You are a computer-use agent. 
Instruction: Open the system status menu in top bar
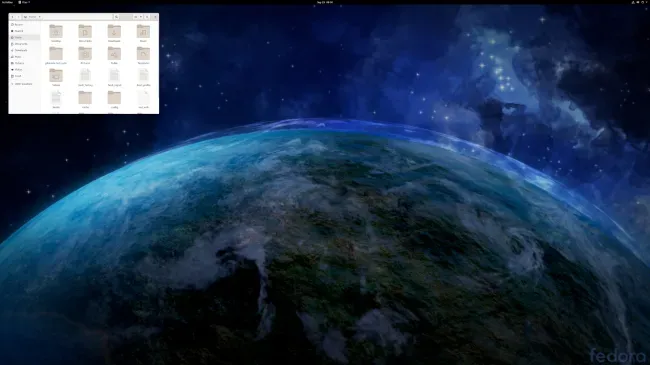click(639, 2)
